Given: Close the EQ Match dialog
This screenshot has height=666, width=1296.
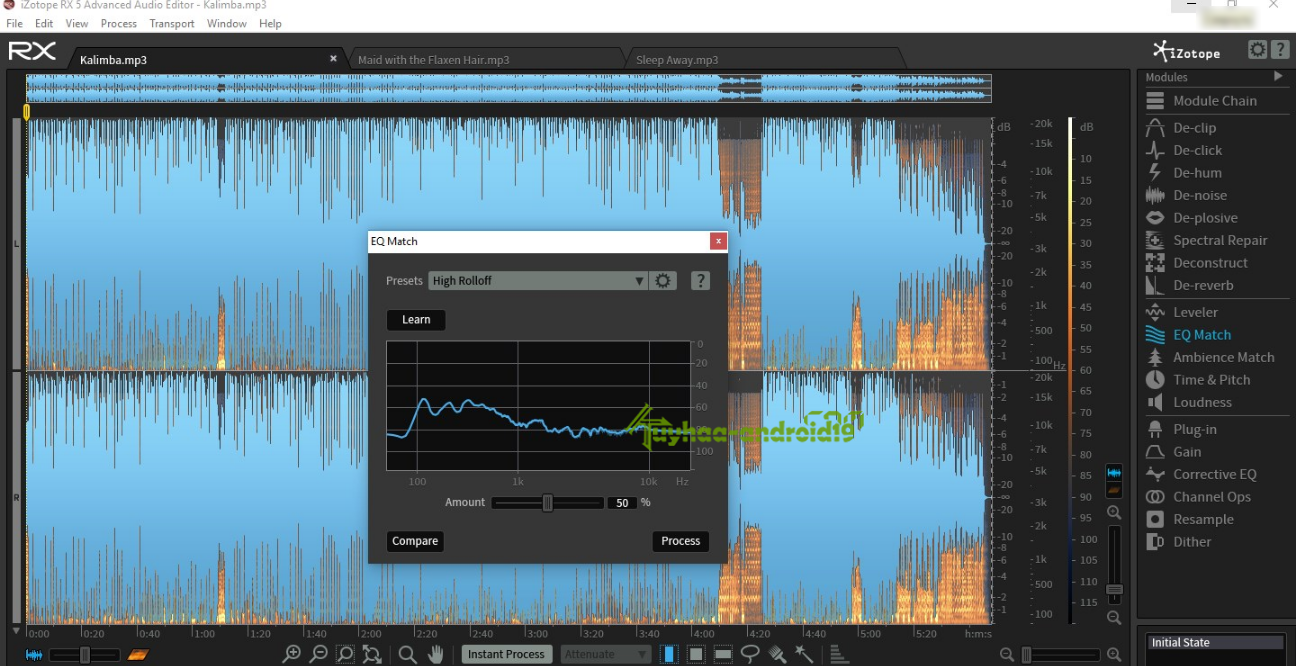Looking at the screenshot, I should click(718, 241).
